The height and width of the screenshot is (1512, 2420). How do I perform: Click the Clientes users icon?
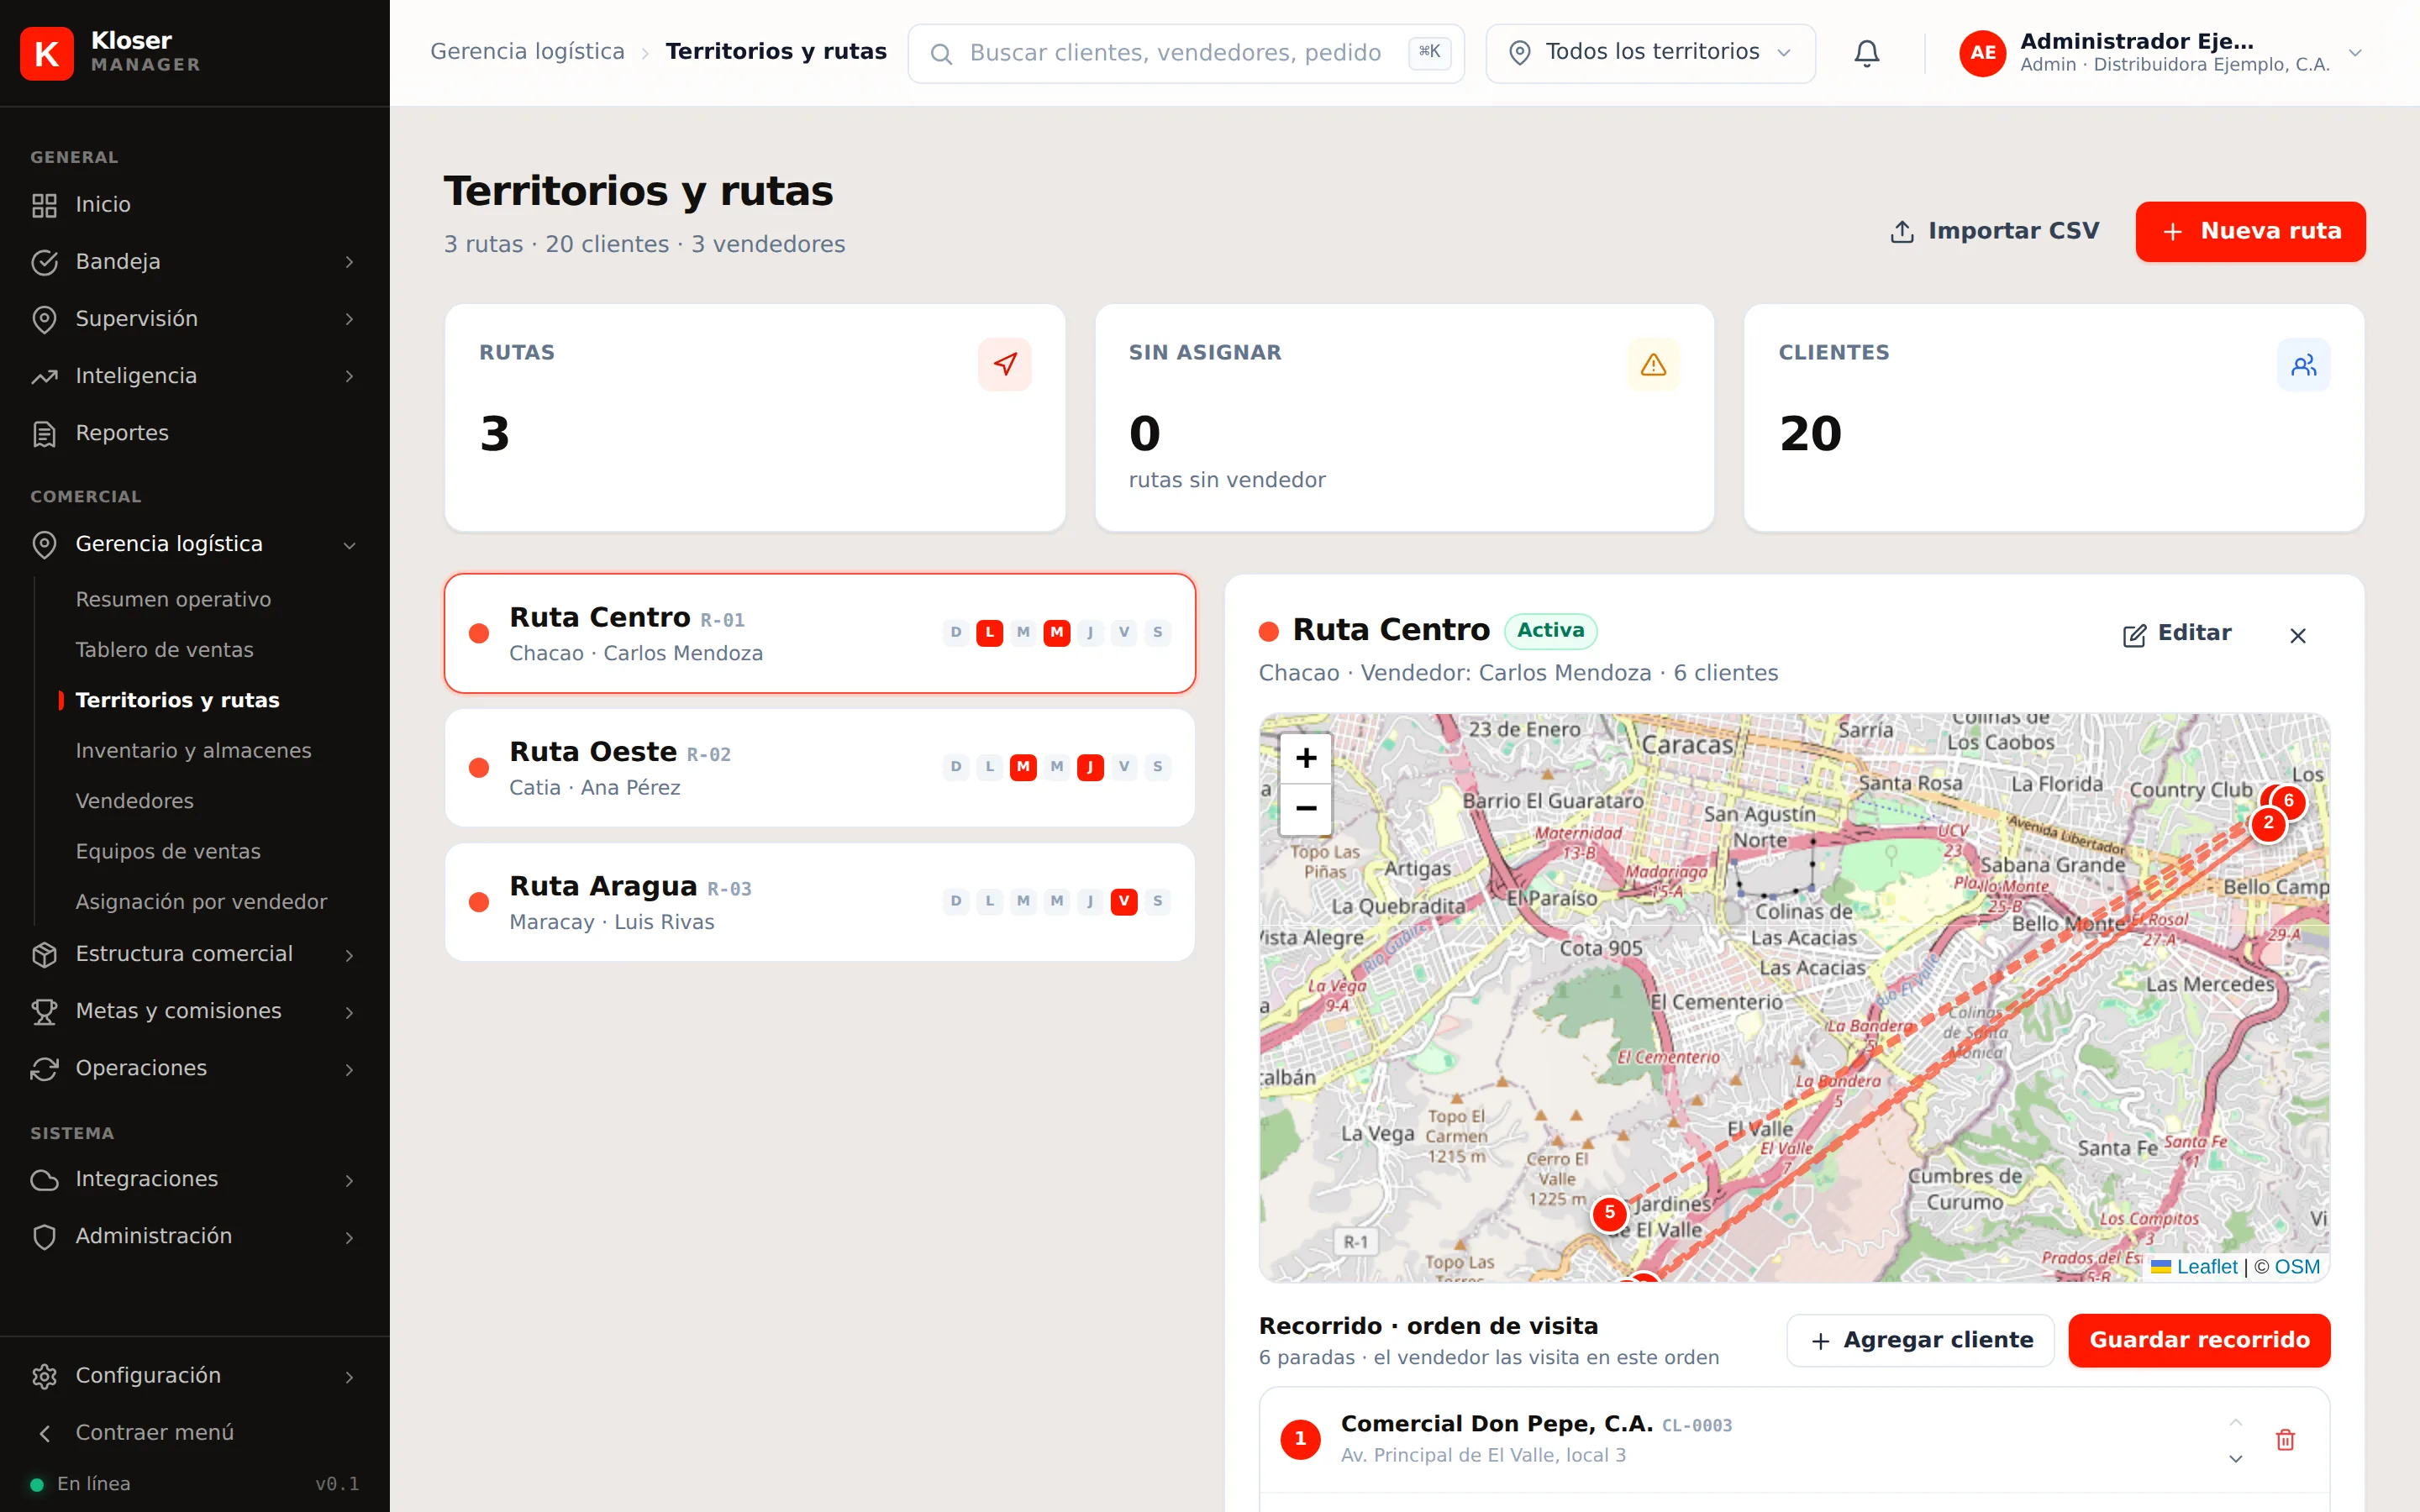2303,364
